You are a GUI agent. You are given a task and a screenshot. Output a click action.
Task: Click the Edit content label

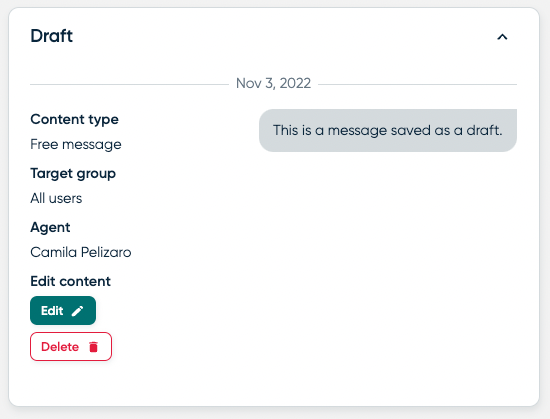tap(71, 281)
